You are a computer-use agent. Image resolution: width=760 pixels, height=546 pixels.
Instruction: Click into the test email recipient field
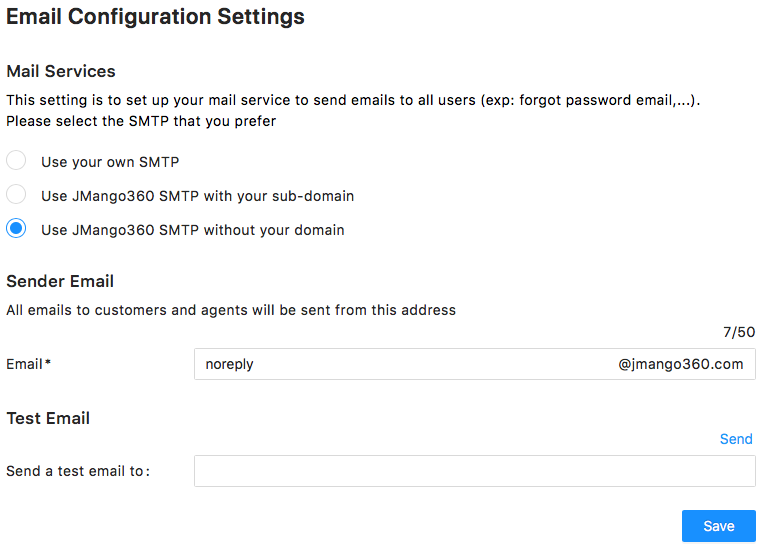[x=474, y=471]
